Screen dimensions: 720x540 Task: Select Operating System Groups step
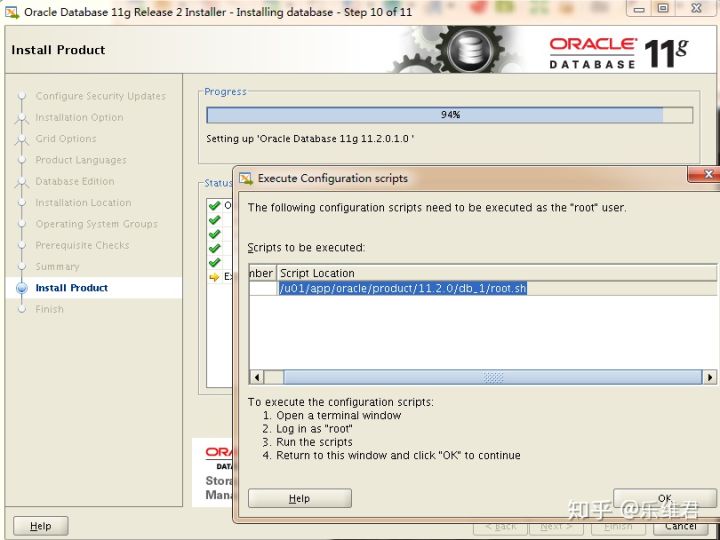96,224
